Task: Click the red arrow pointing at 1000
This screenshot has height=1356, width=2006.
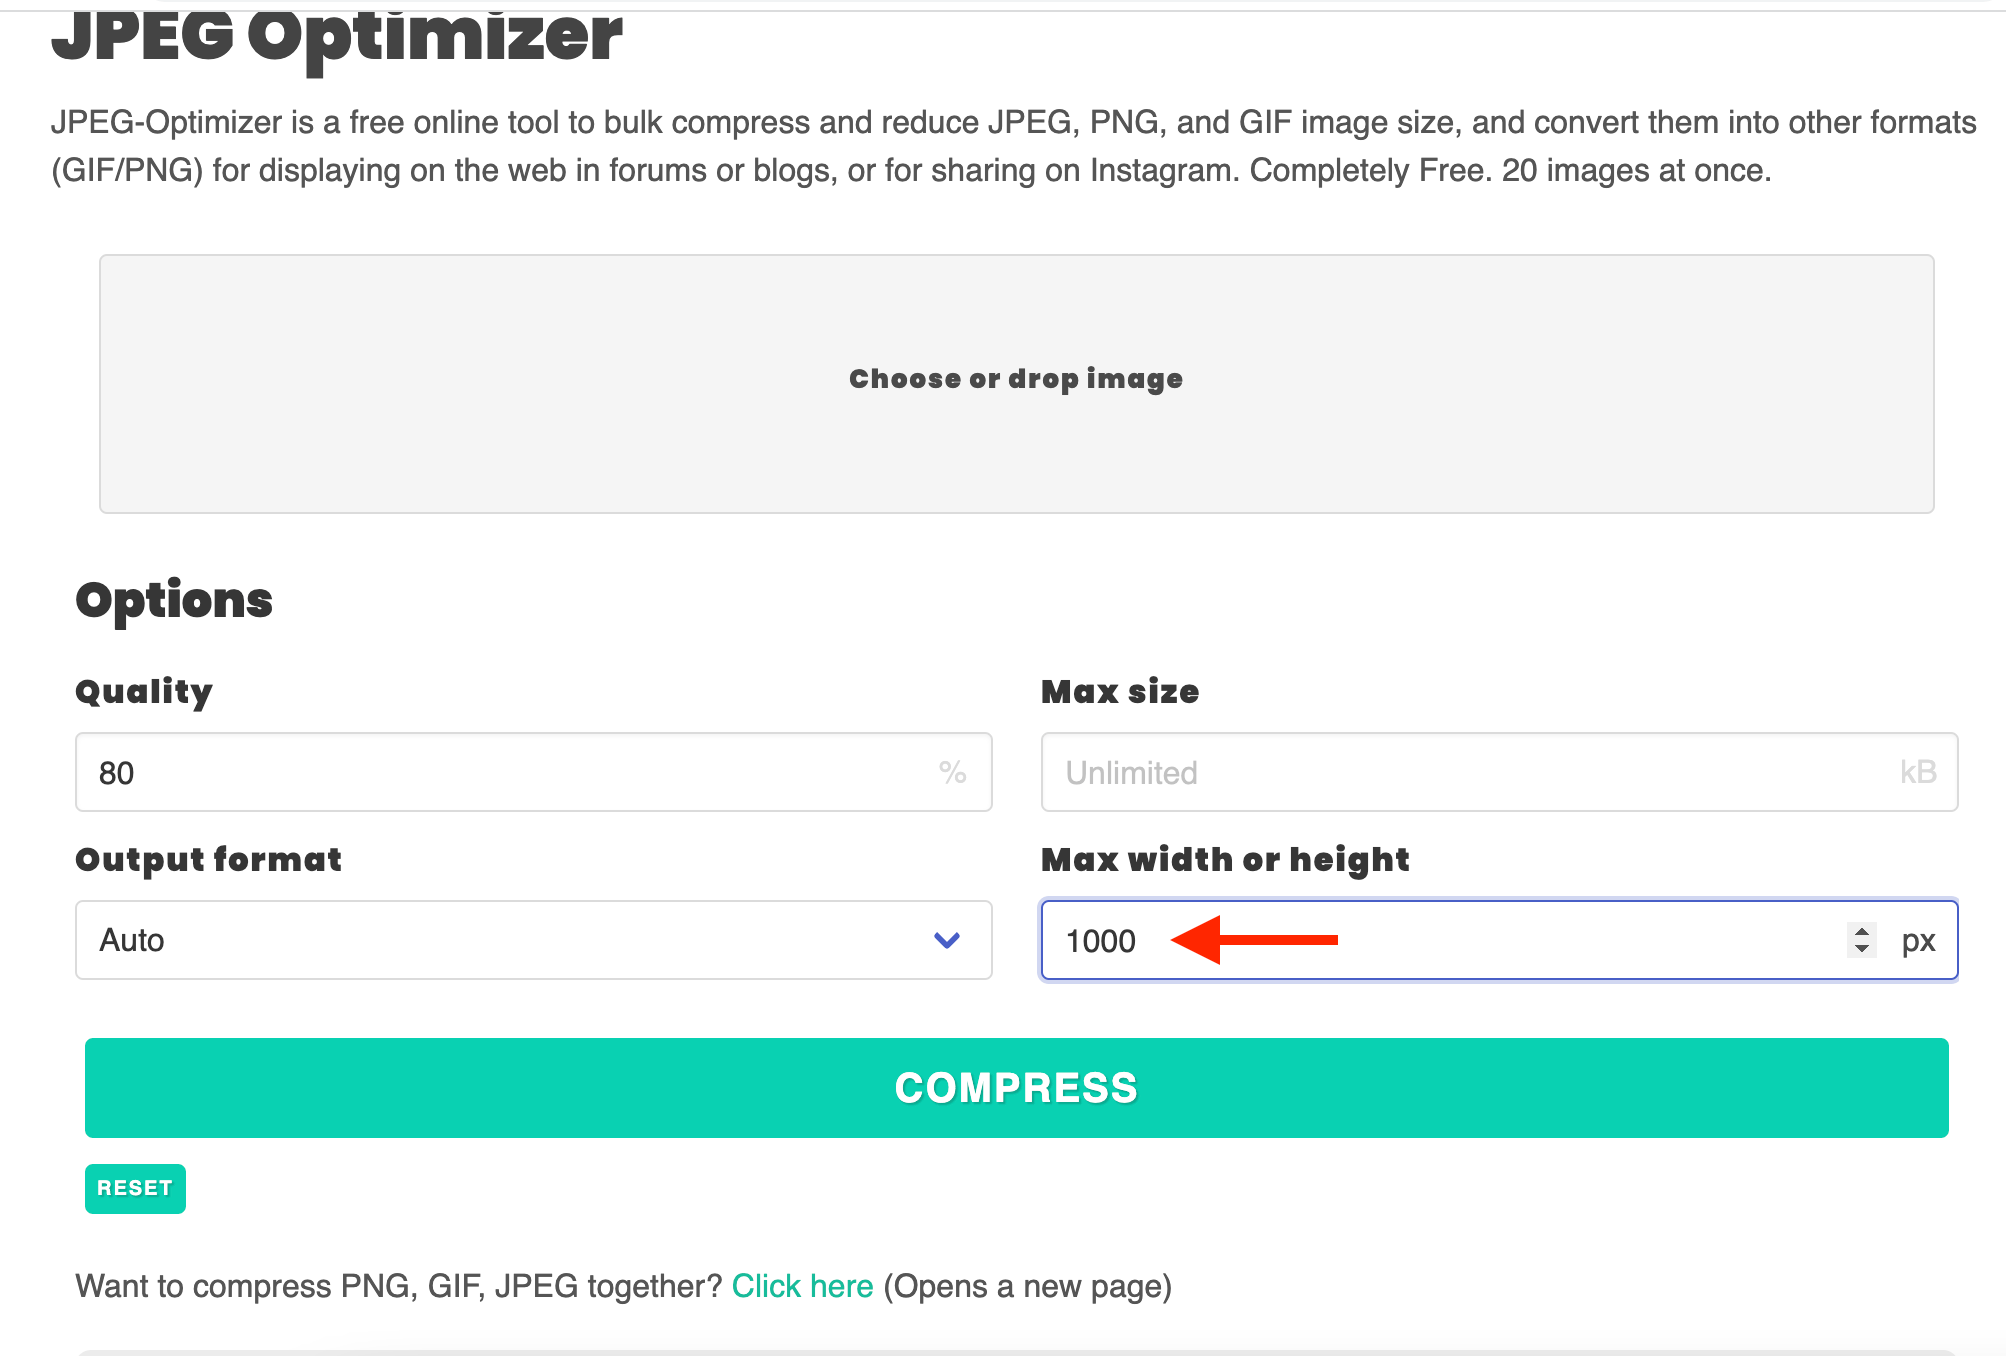Action: pos(1255,940)
